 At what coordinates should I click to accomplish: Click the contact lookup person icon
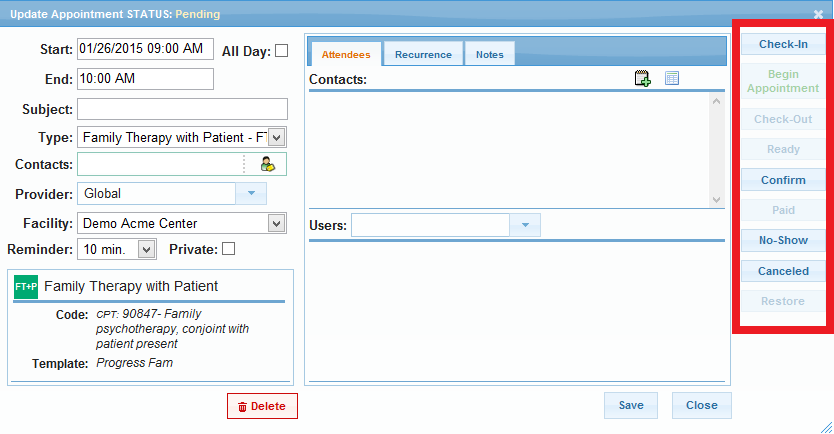267,165
